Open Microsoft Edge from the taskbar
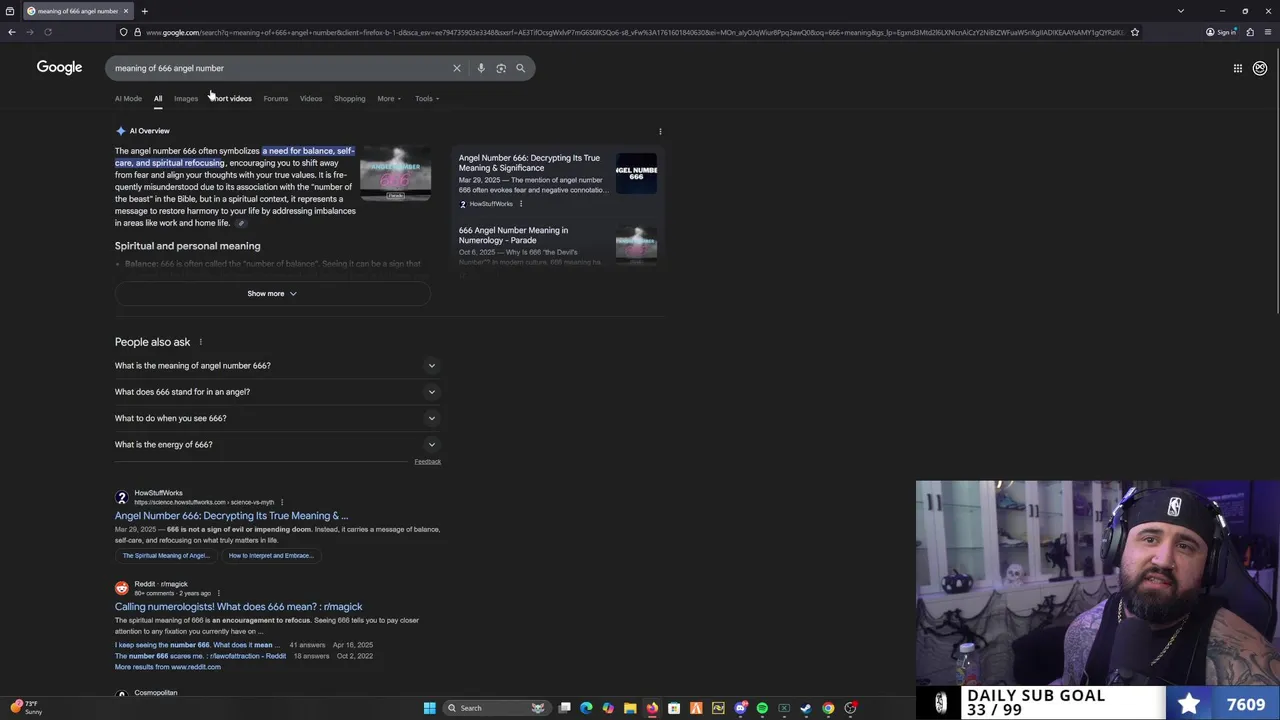 (586, 708)
